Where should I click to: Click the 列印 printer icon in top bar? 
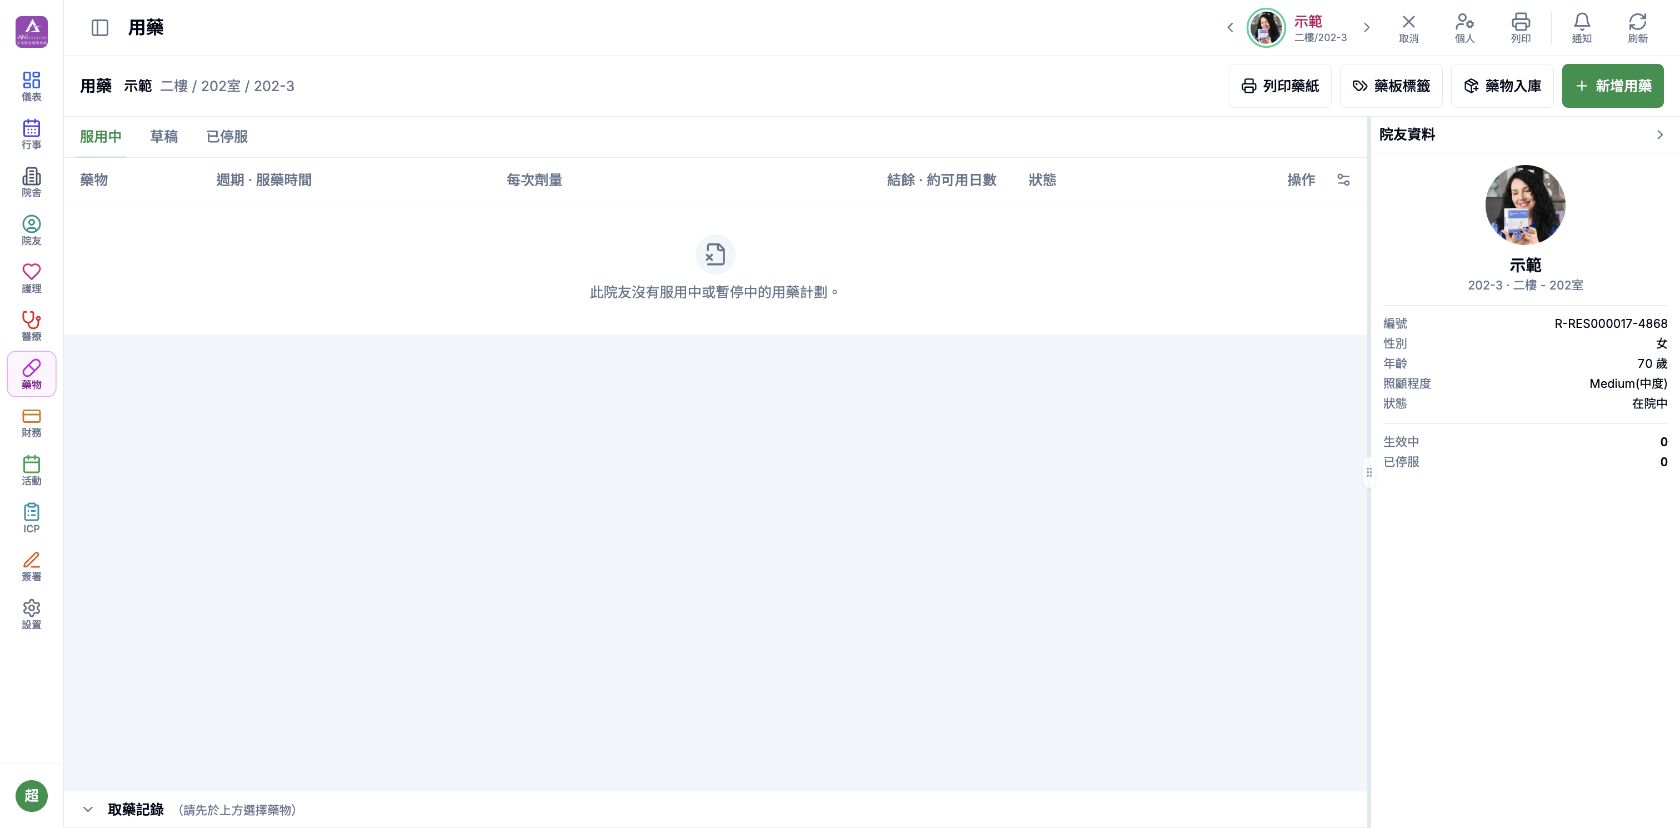(1520, 28)
